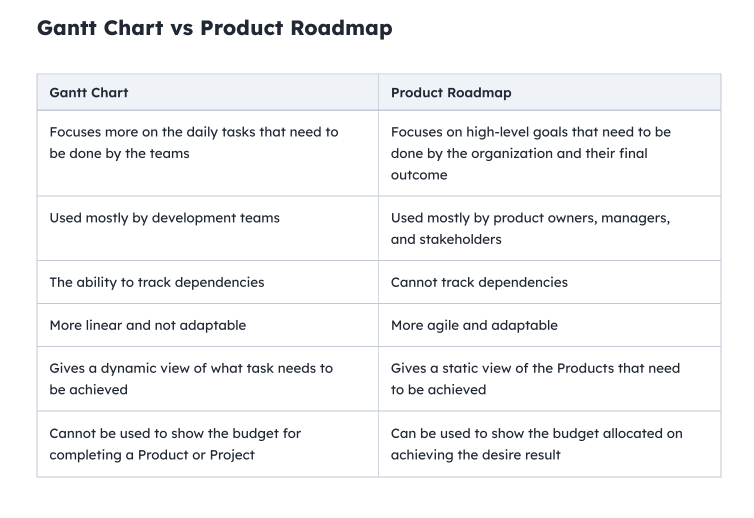Click the "Gives a dynamic view" cell
The height and width of the screenshot is (518, 754).
[x=191, y=378]
